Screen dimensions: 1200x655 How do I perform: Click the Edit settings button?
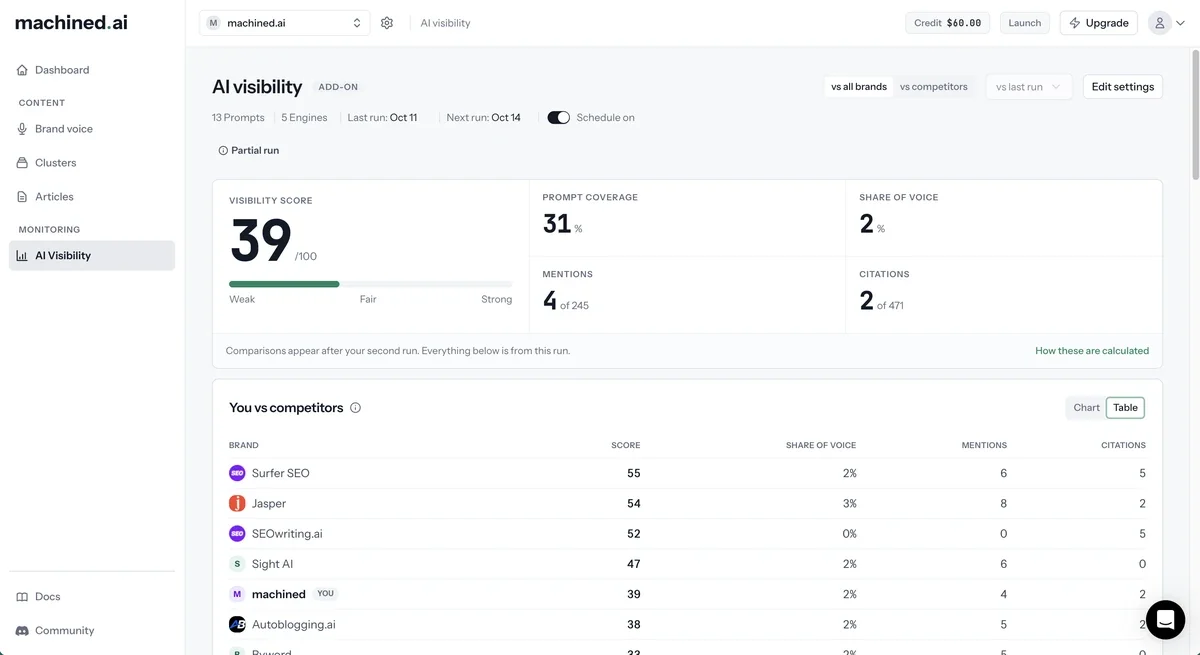pos(1122,87)
